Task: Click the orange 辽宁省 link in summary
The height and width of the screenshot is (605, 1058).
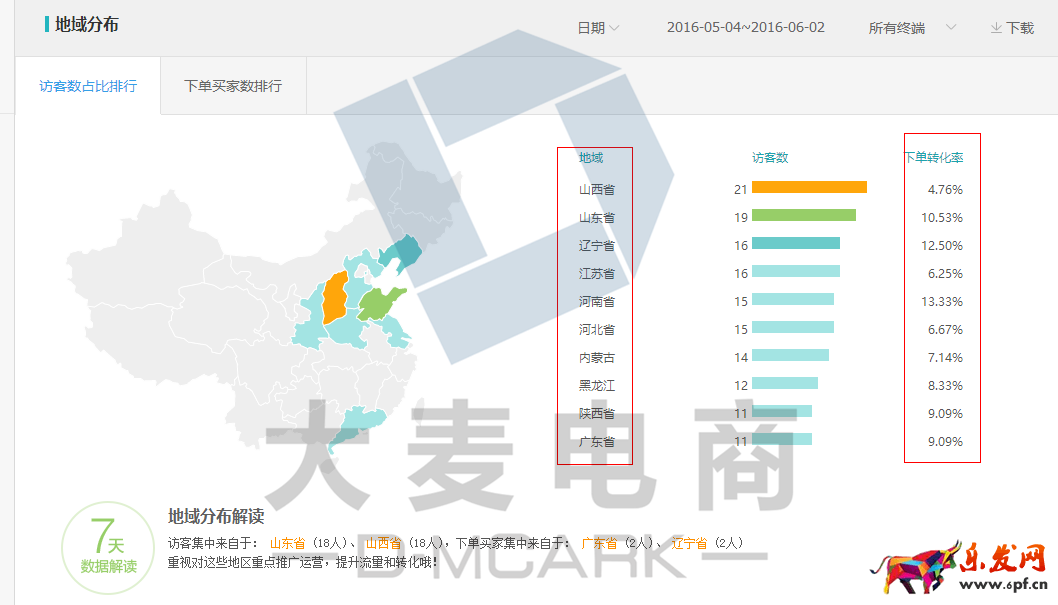Action: click(x=689, y=543)
